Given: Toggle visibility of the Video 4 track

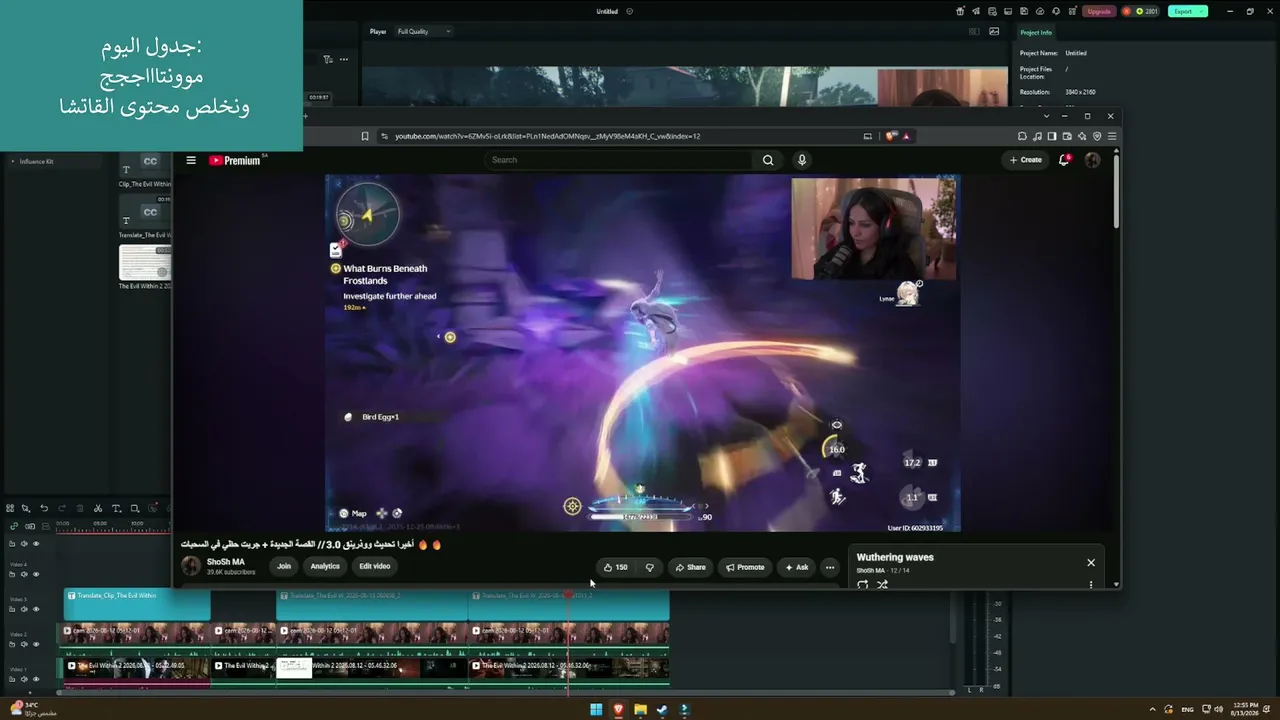Looking at the screenshot, I should (x=36, y=574).
